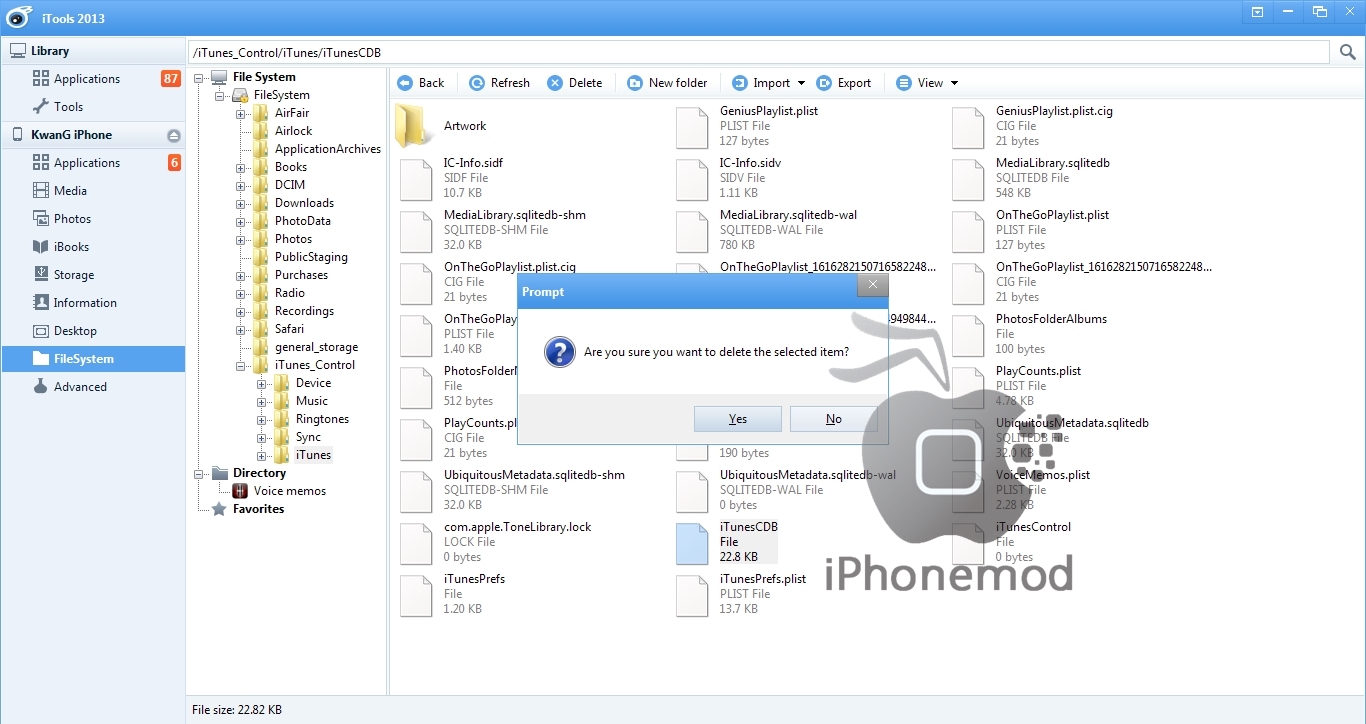Cancel deletion with No button

(x=833, y=419)
